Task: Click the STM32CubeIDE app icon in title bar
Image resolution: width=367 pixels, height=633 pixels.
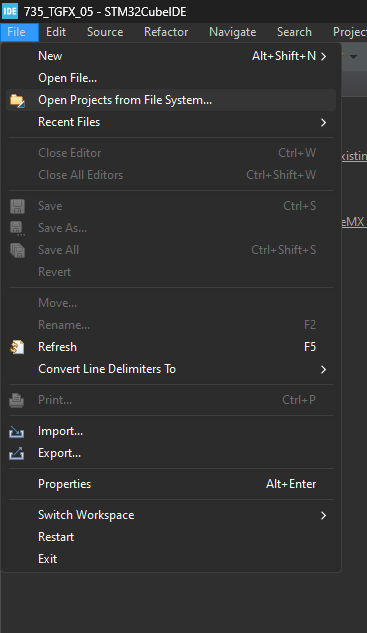Action: click(10, 11)
